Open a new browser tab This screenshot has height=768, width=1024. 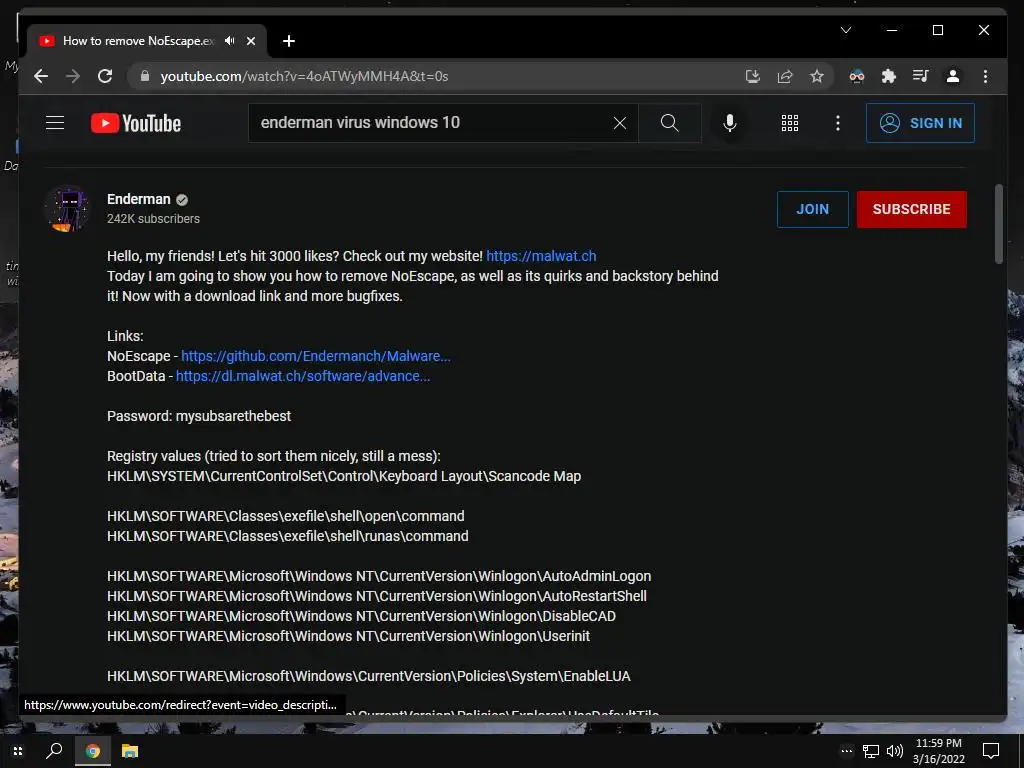pyautogui.click(x=289, y=41)
